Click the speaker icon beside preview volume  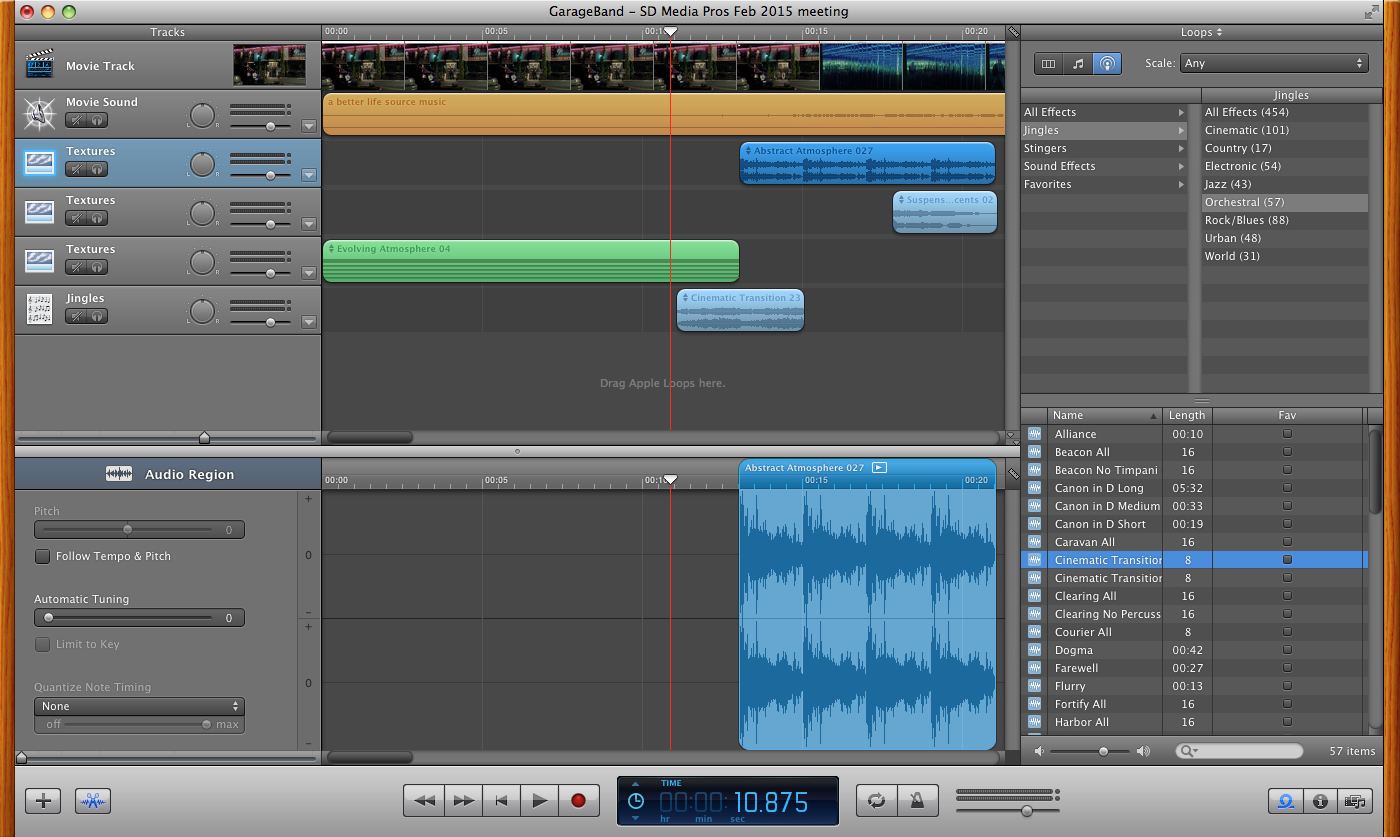click(1039, 751)
